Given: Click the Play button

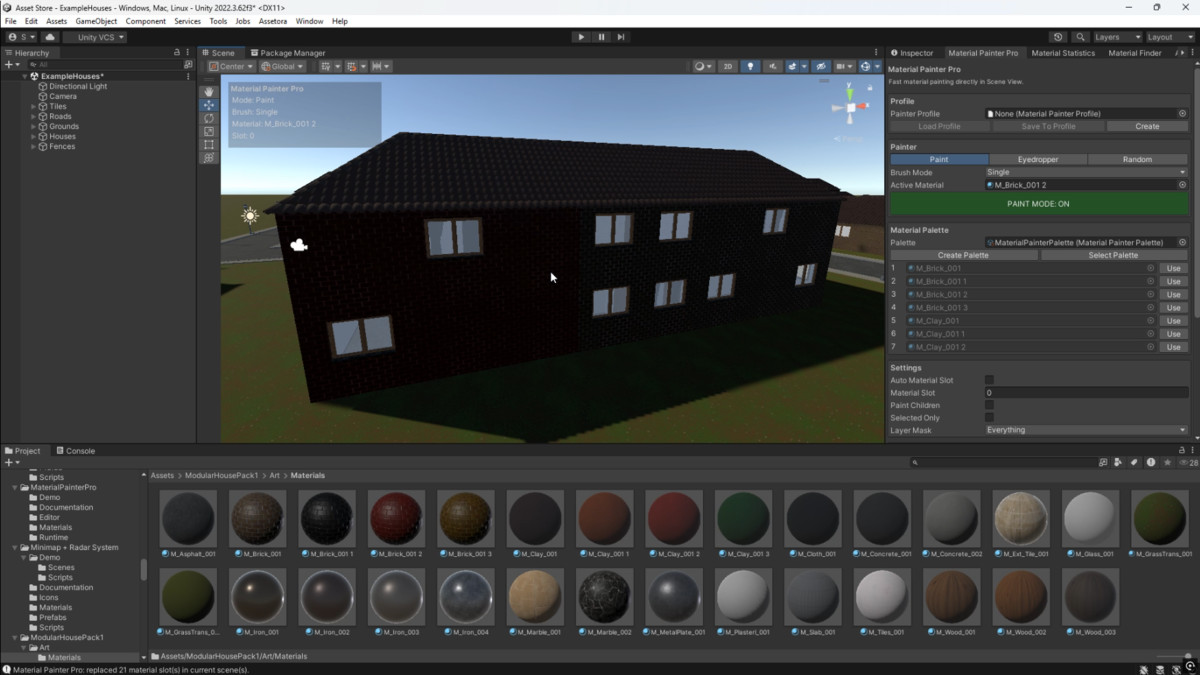Looking at the screenshot, I should [x=581, y=37].
